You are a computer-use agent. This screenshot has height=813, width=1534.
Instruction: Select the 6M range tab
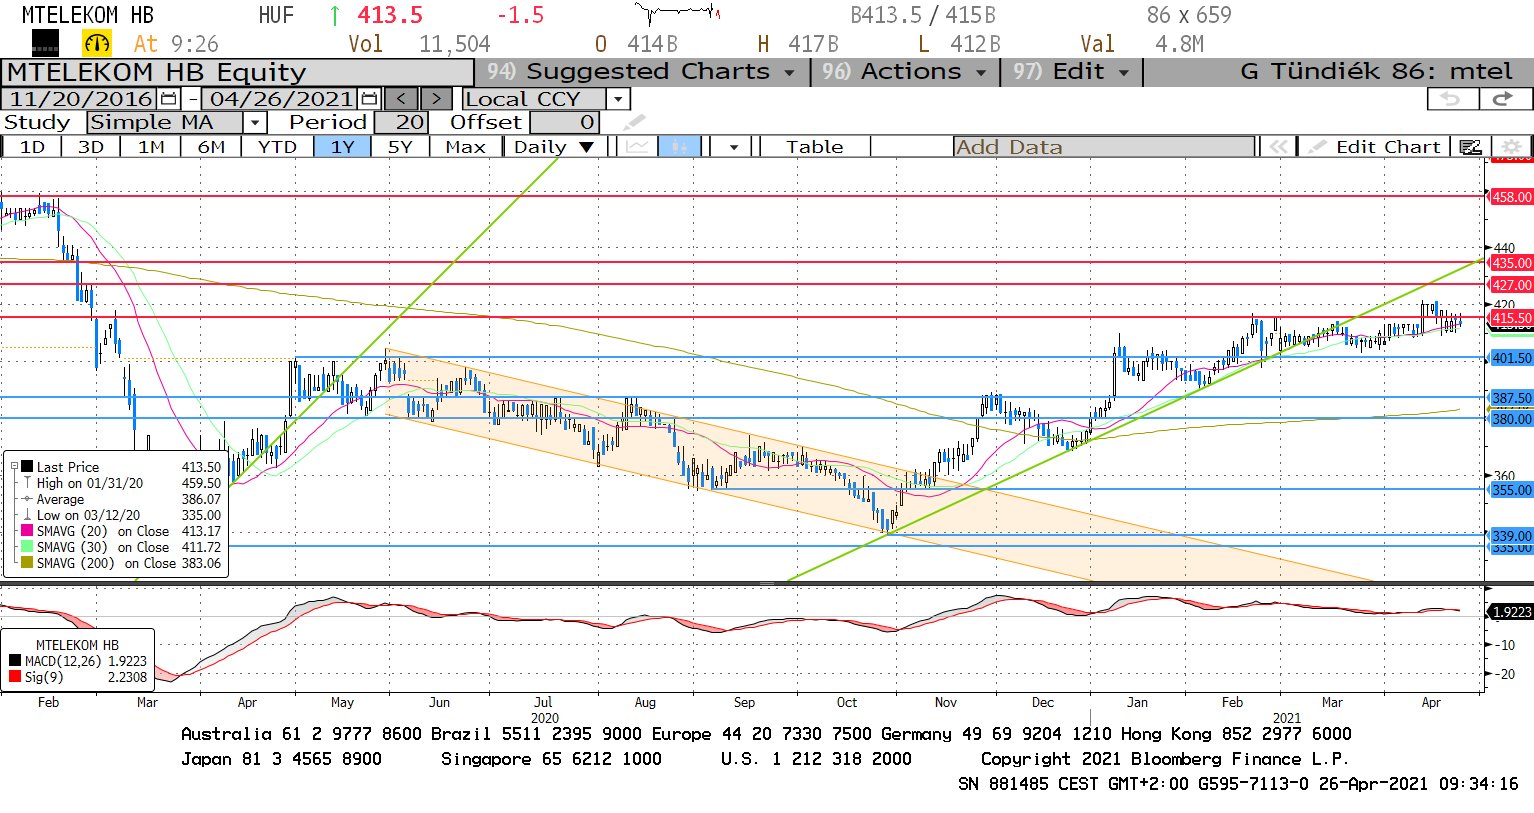[x=211, y=147]
